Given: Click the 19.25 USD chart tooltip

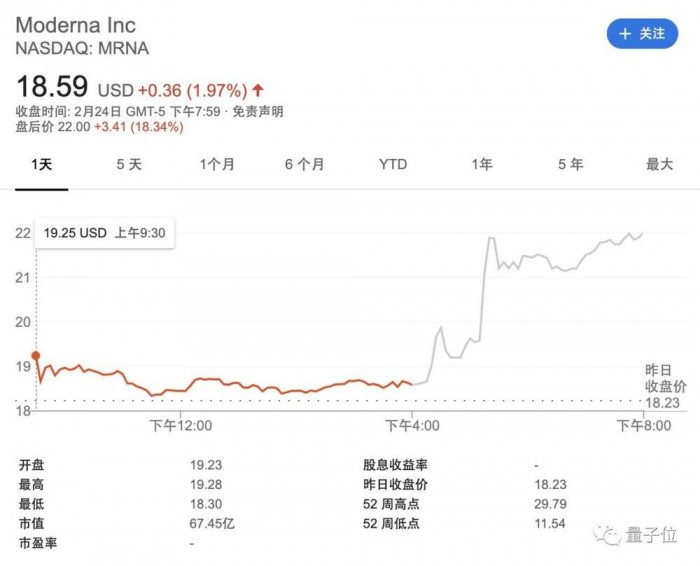Looking at the screenshot, I should (104, 233).
